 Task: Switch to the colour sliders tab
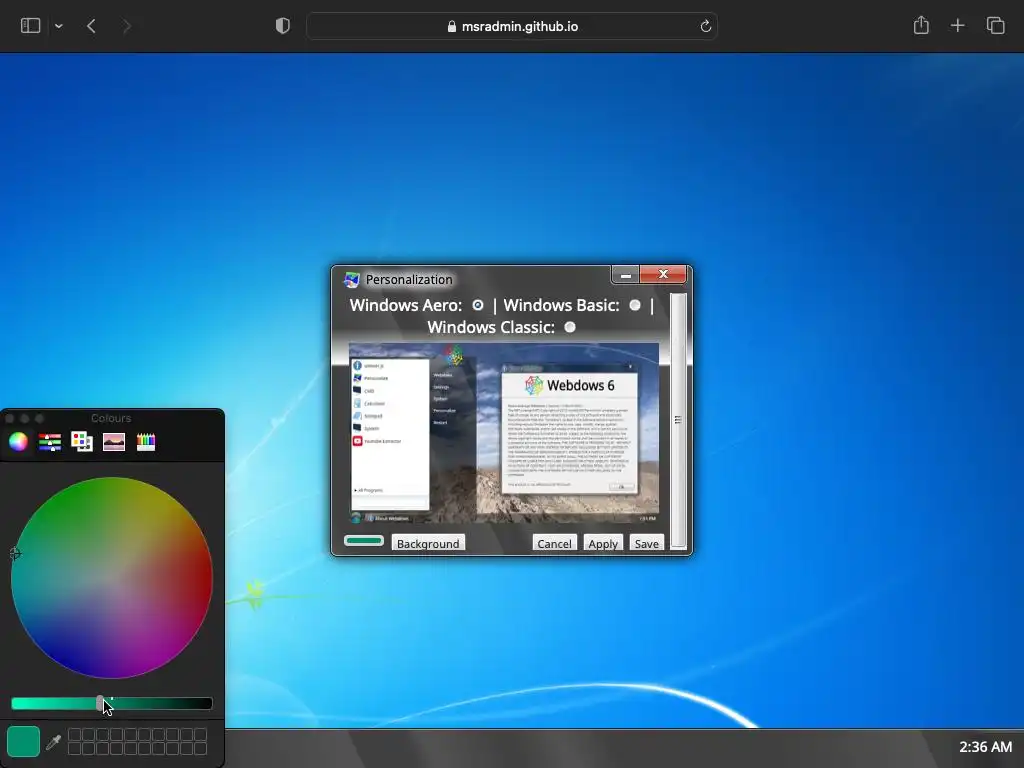(x=50, y=442)
